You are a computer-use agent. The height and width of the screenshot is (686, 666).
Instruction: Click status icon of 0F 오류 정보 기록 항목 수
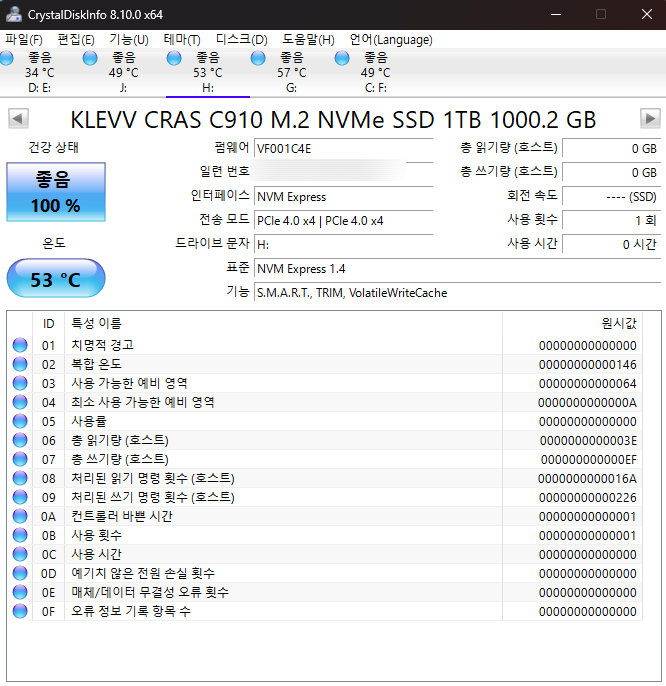point(20,611)
